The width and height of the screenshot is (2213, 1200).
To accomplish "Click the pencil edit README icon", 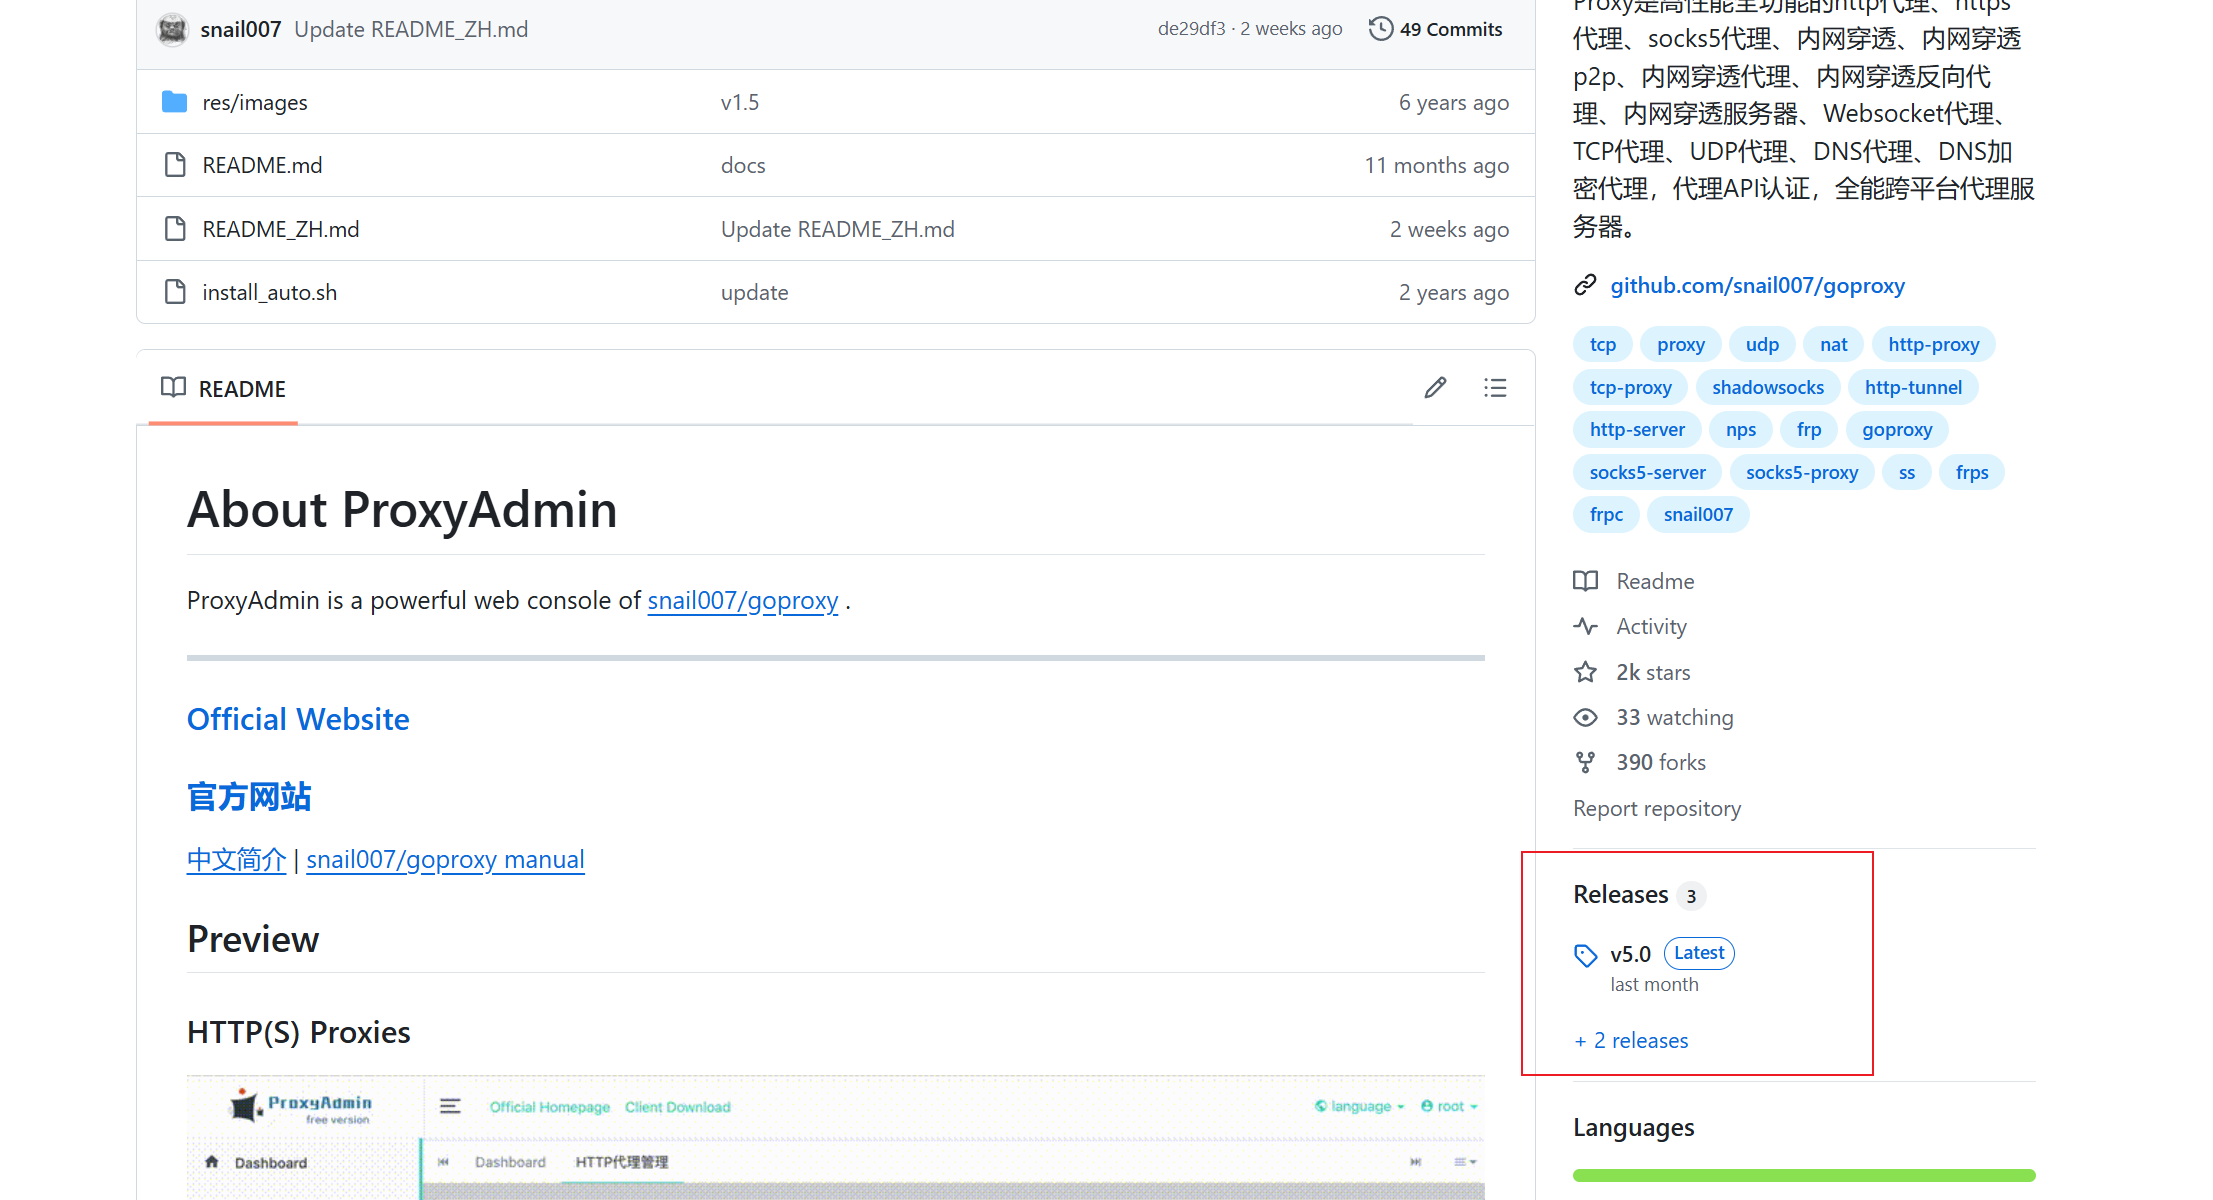I will [1435, 388].
